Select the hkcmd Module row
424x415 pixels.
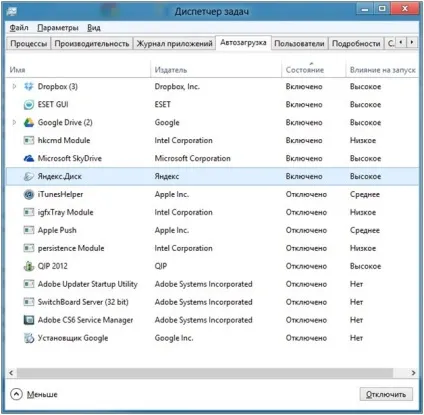tap(212, 140)
